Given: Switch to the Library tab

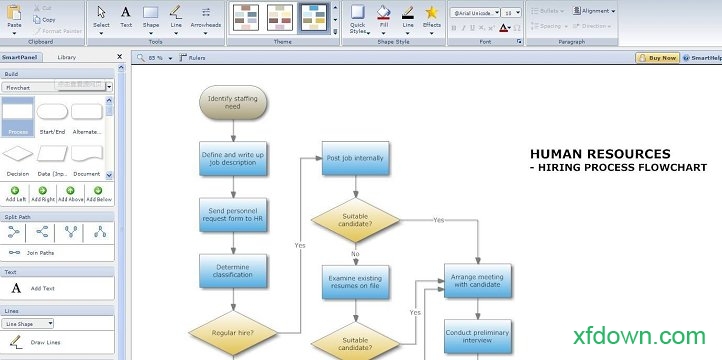Looking at the screenshot, I should (x=67, y=58).
